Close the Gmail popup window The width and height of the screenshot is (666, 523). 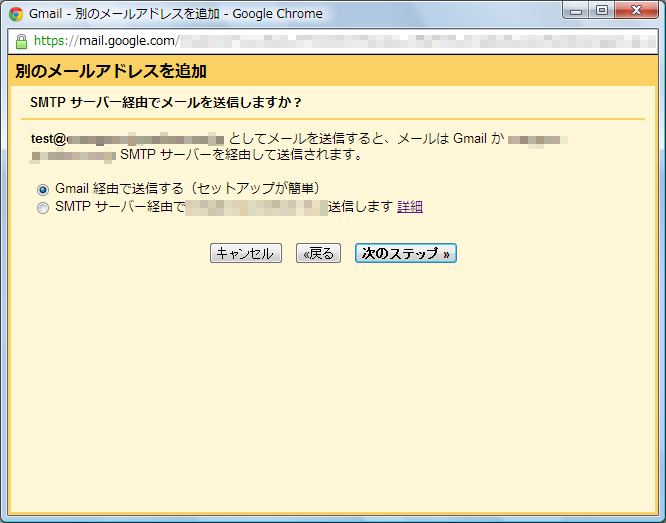pos(635,11)
